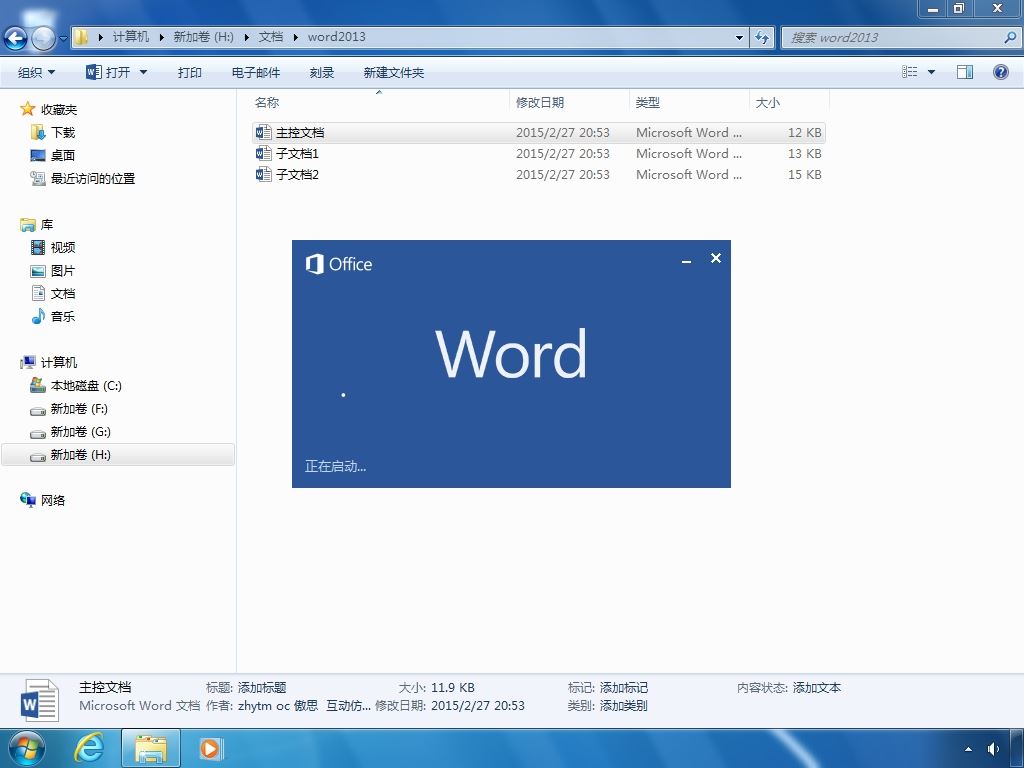Click the File Explorer taskbar icon
1024x768 pixels.
[x=151, y=748]
